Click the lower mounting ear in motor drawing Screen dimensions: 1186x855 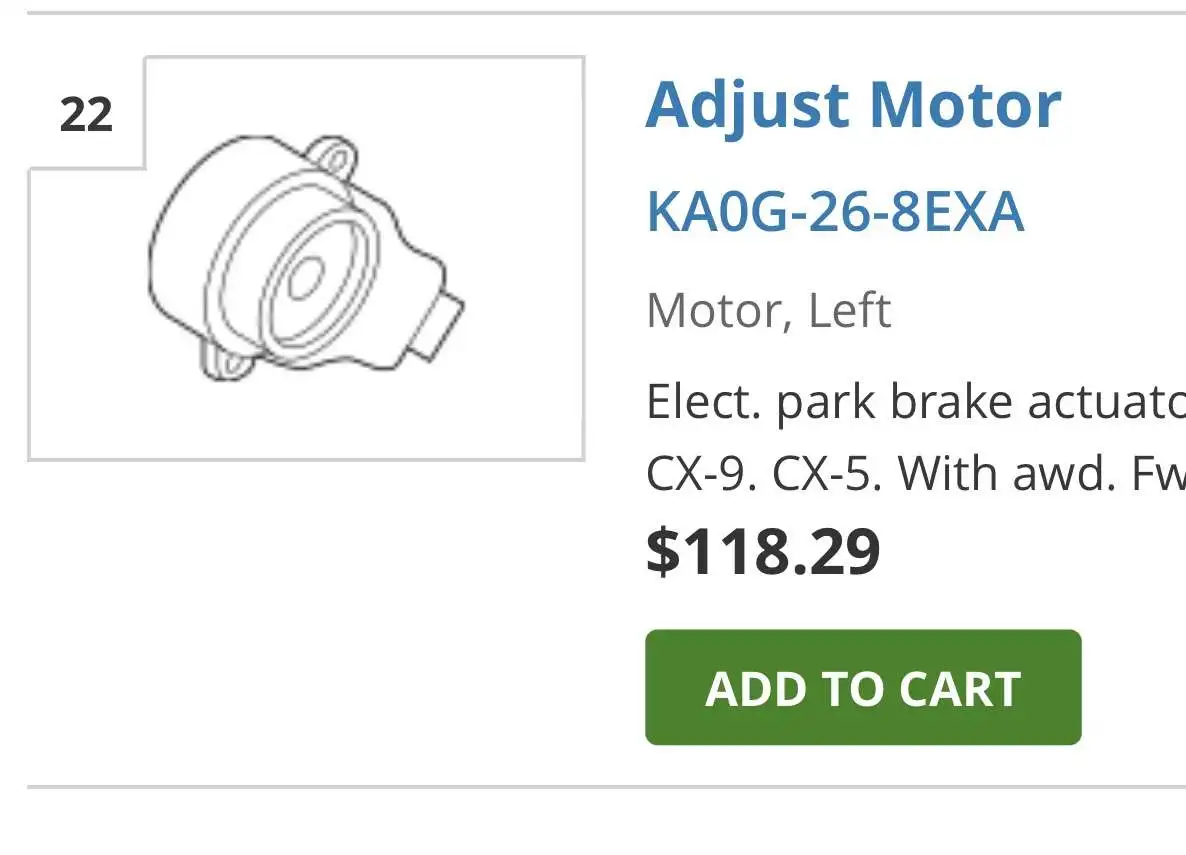click(222, 361)
